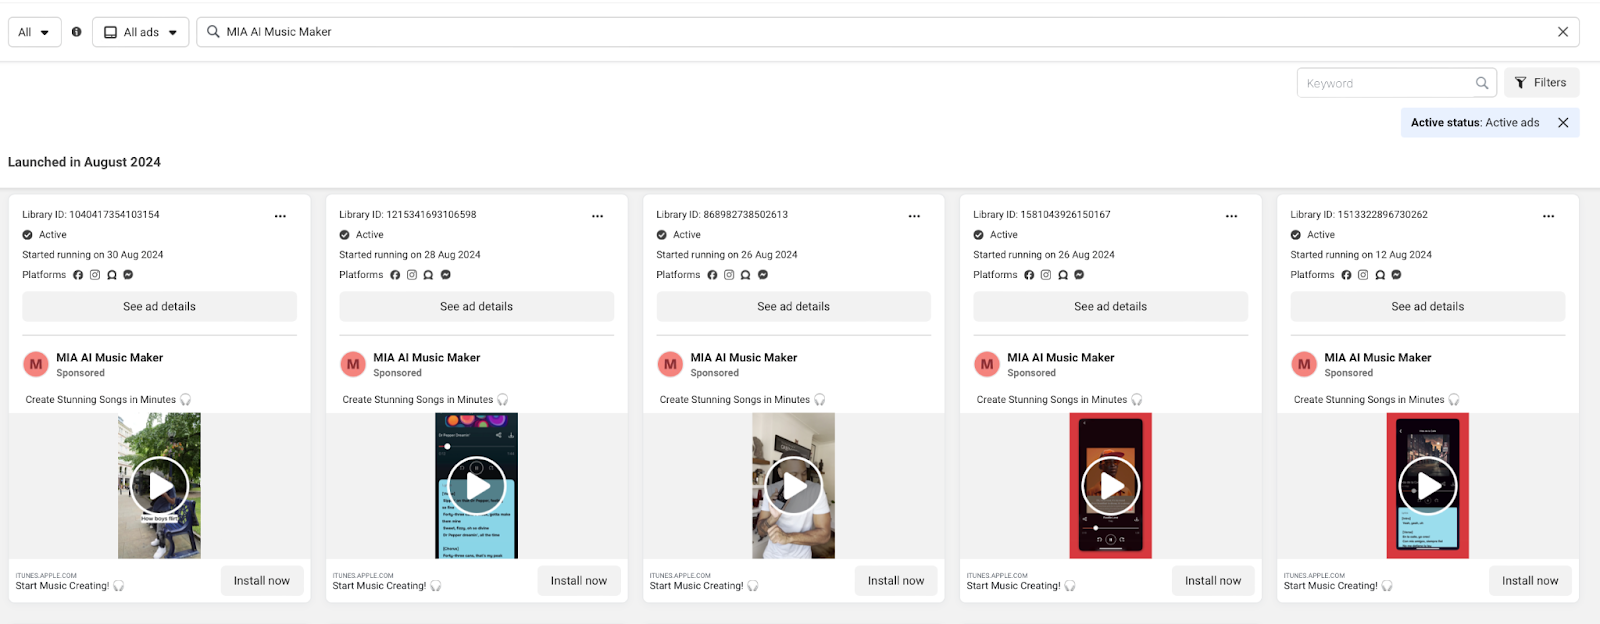1600x624 pixels.
Task: Open MIA AI Music Maker page link on ad 1513322896730262
Action: 1378,358
